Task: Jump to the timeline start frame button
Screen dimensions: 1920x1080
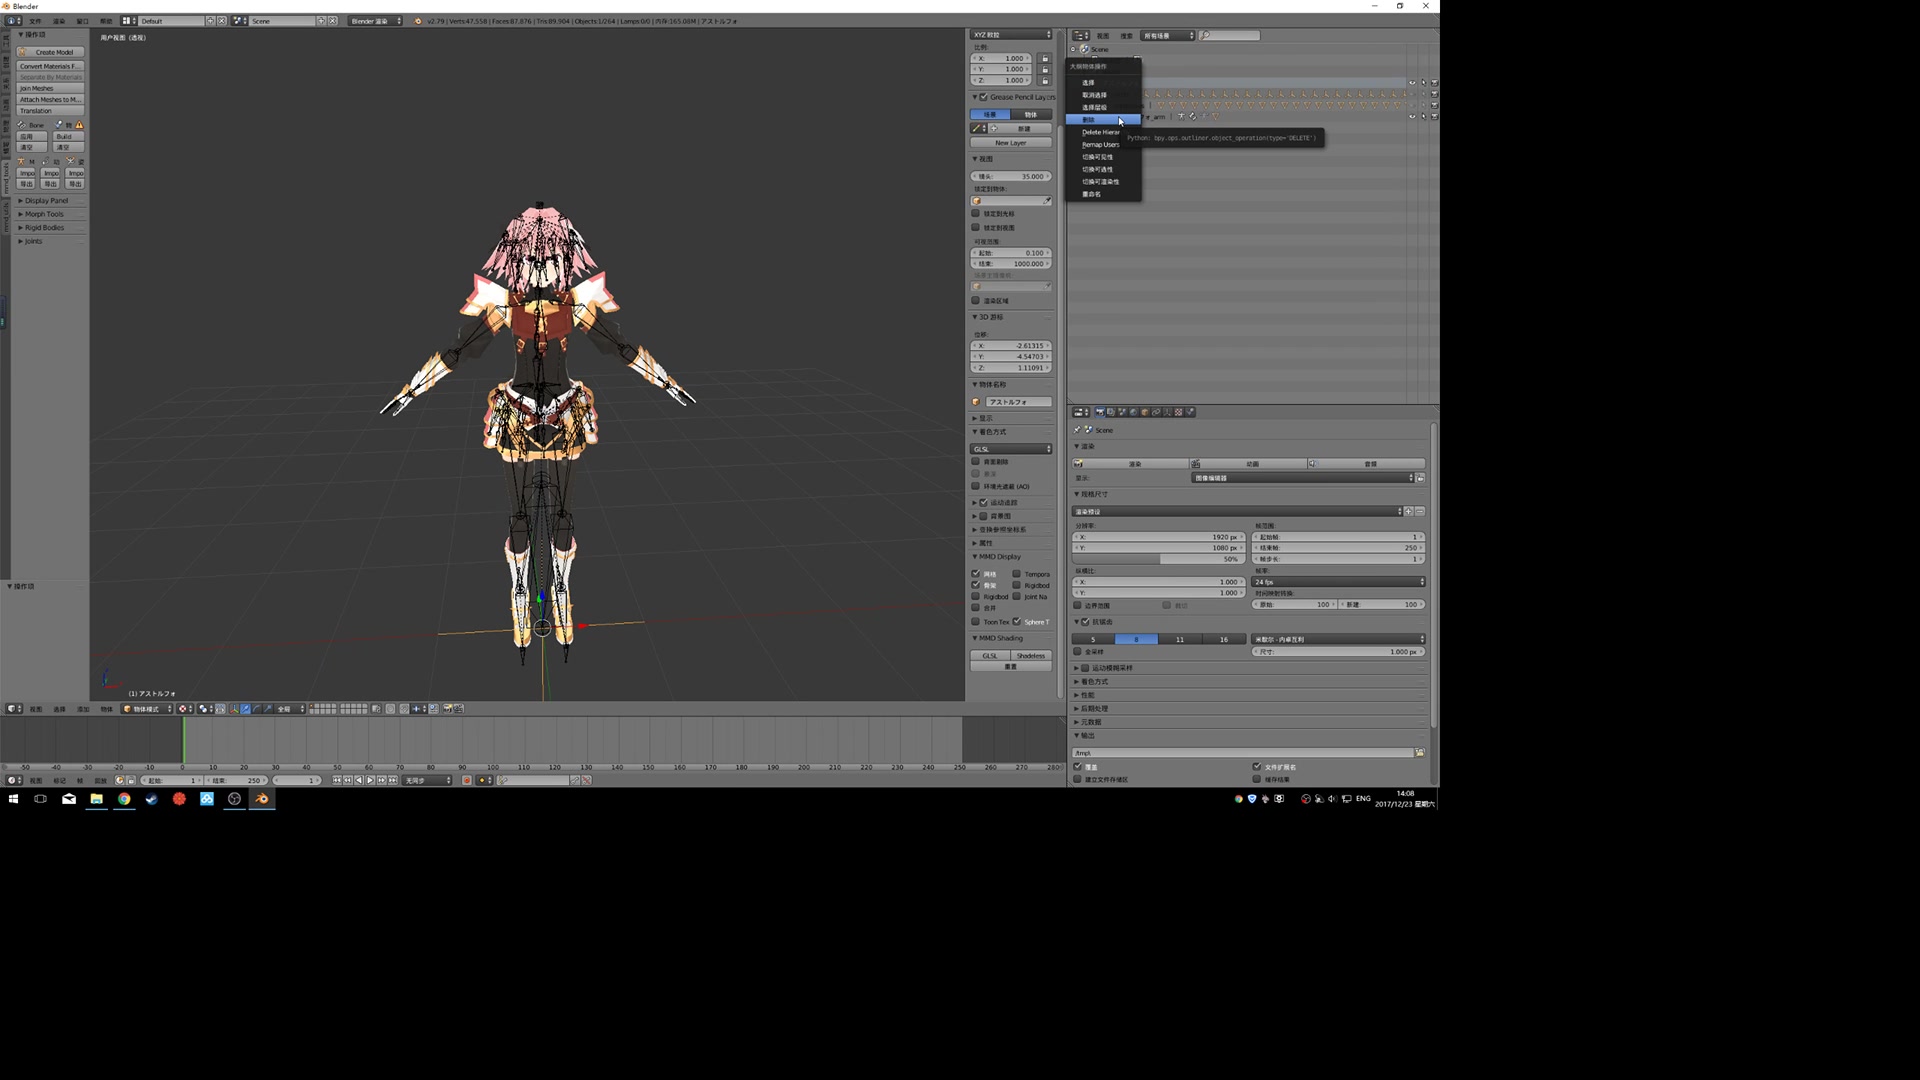Action: (337, 781)
